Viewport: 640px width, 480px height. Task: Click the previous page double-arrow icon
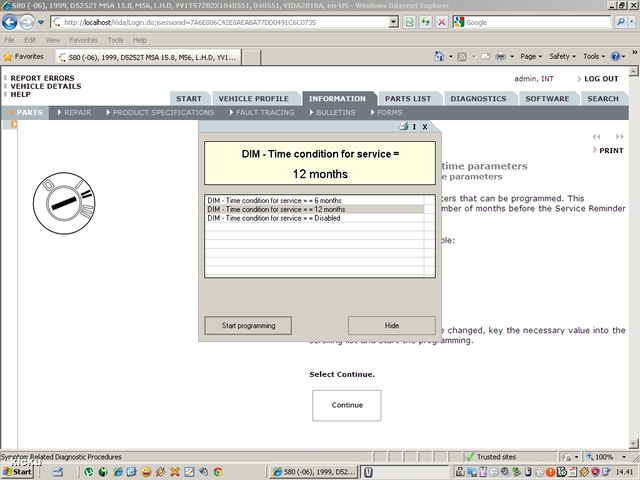click(x=595, y=137)
